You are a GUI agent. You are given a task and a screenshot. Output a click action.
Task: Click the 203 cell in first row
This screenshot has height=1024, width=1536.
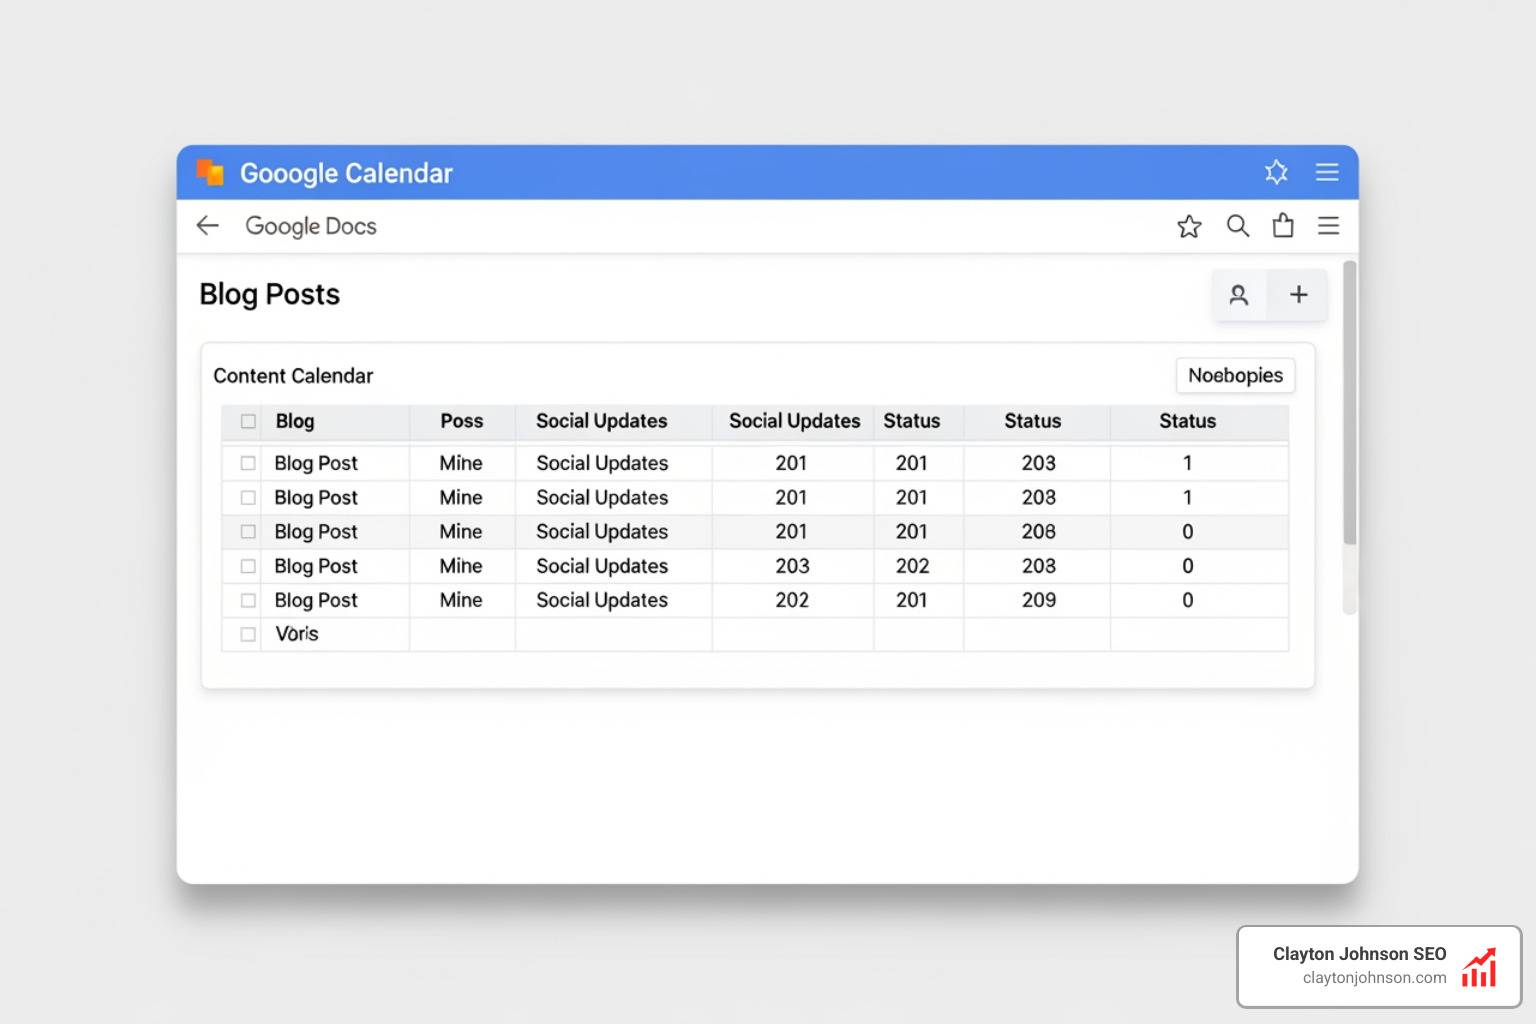pyautogui.click(x=1039, y=463)
